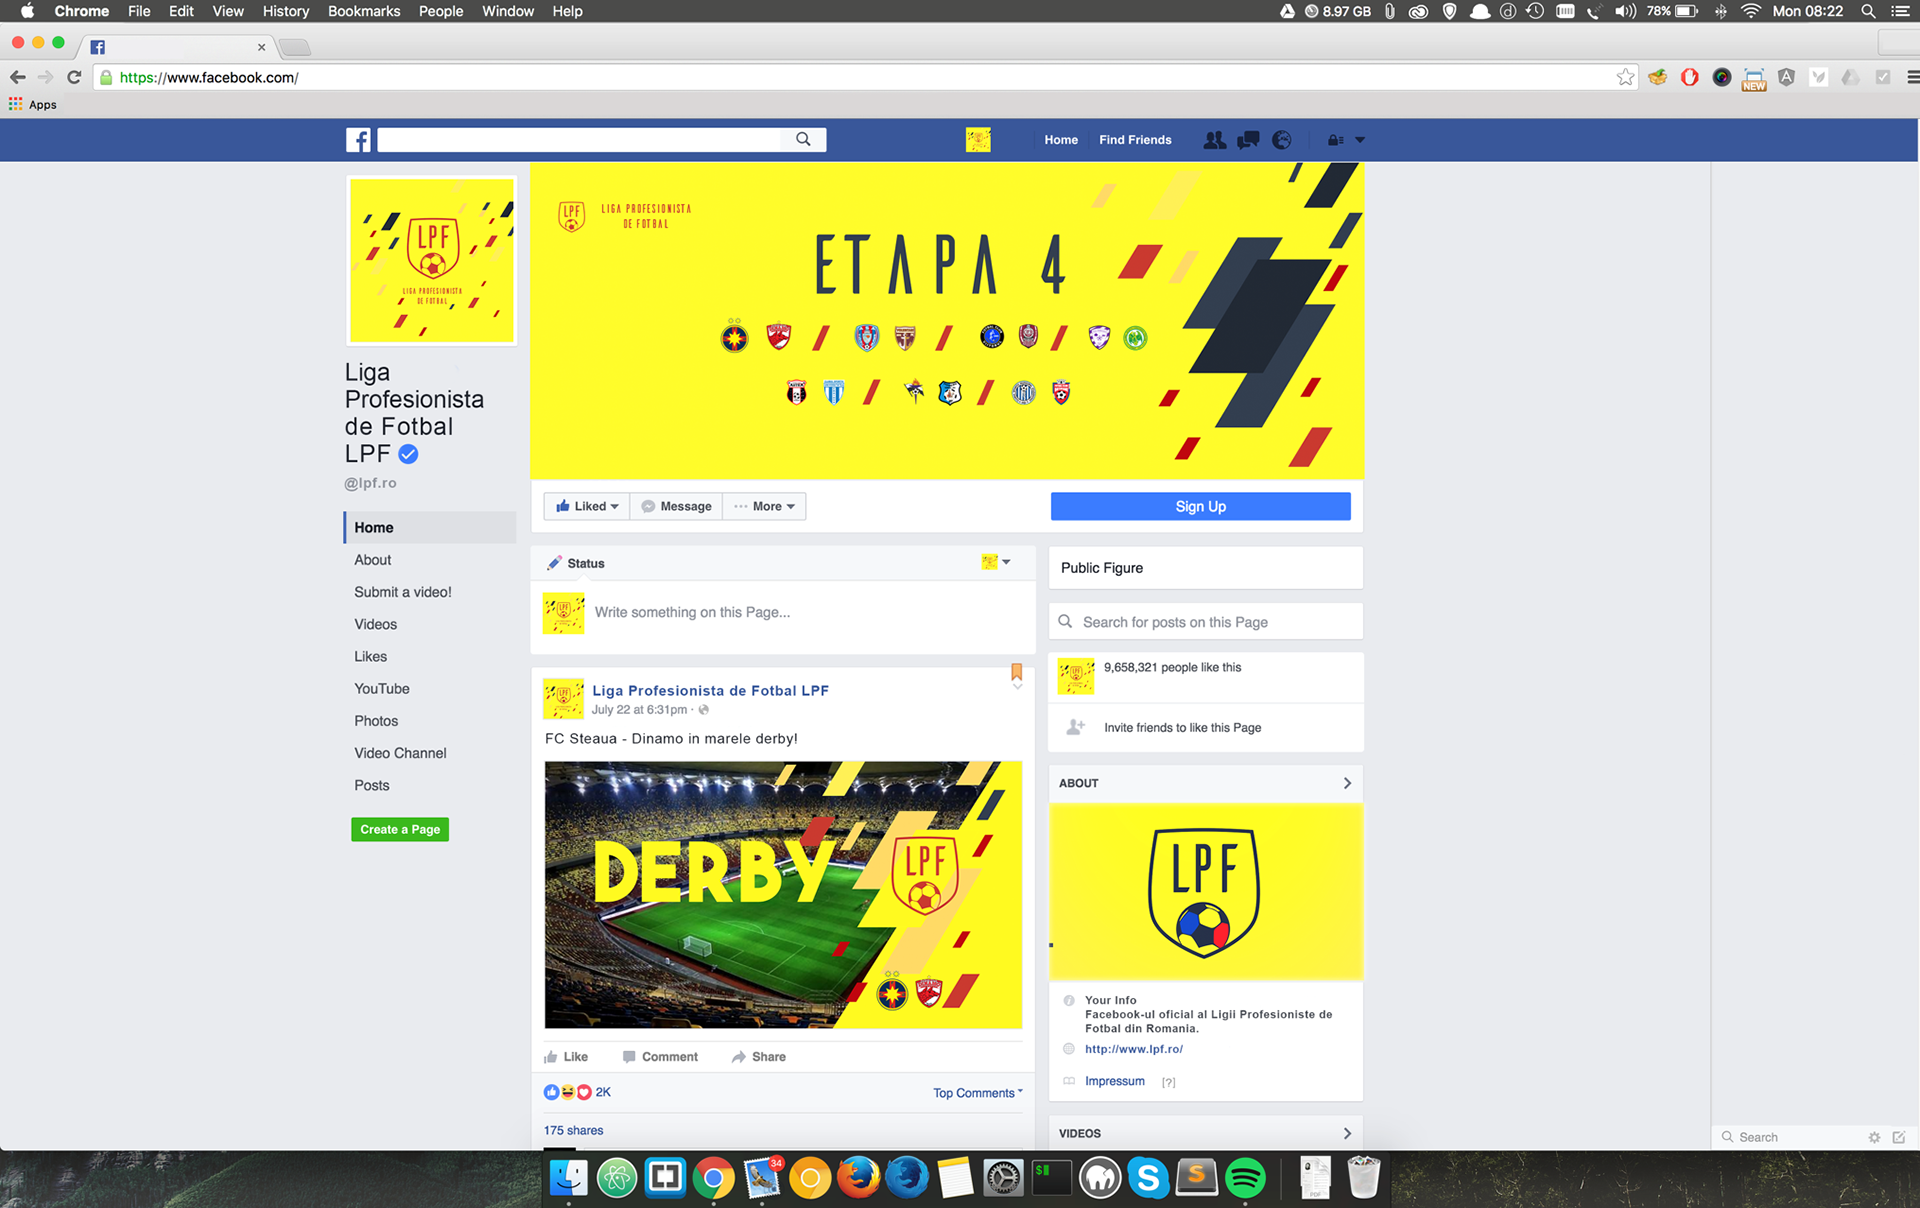View the 2K reactions list
1920x1208 pixels.
pos(577,1092)
